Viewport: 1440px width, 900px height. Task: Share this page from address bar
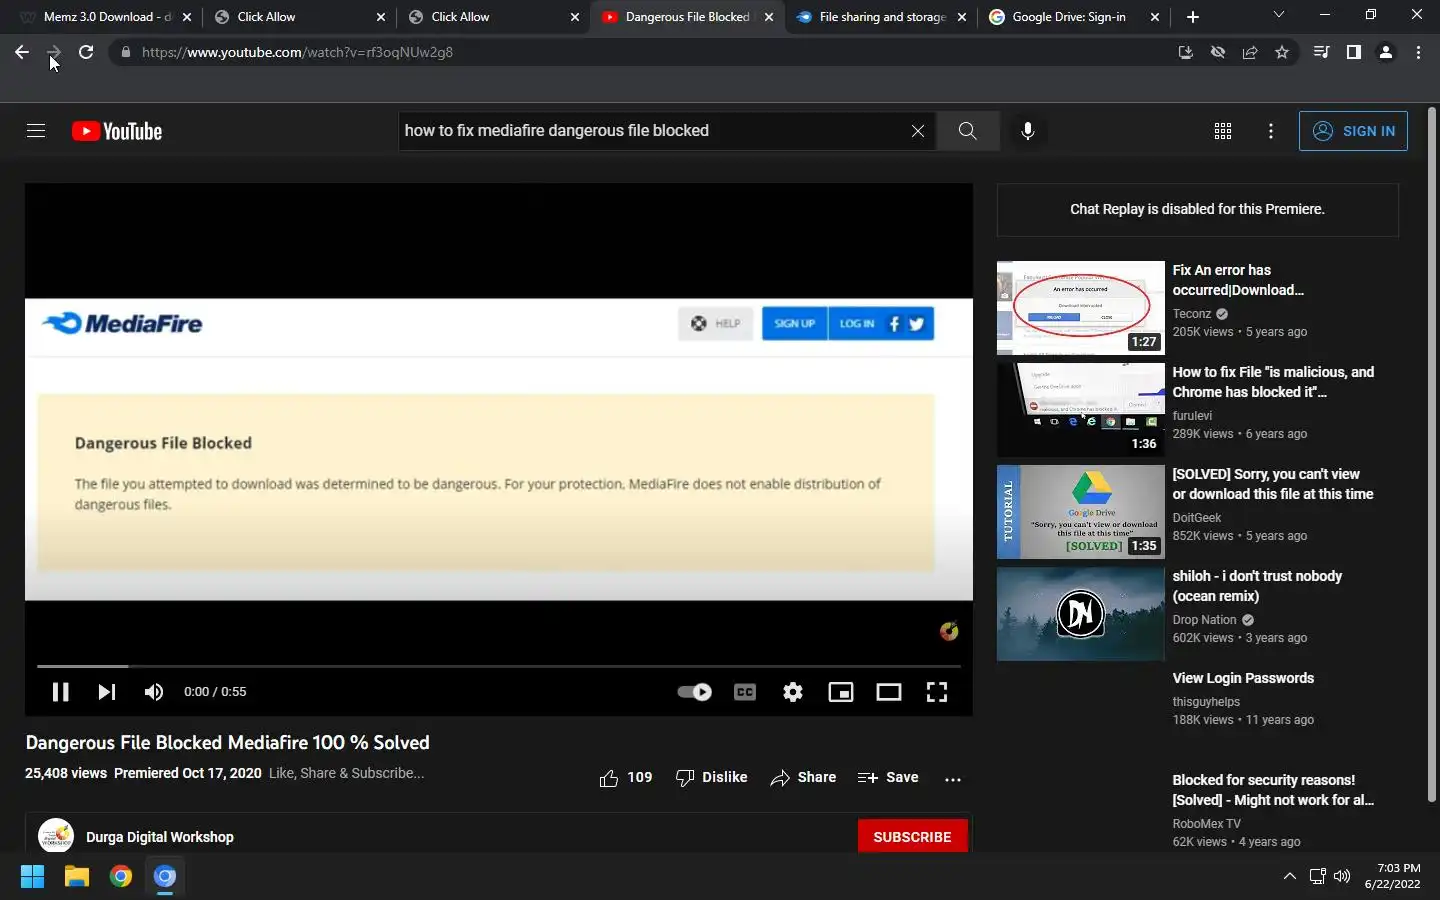[x=1250, y=52]
